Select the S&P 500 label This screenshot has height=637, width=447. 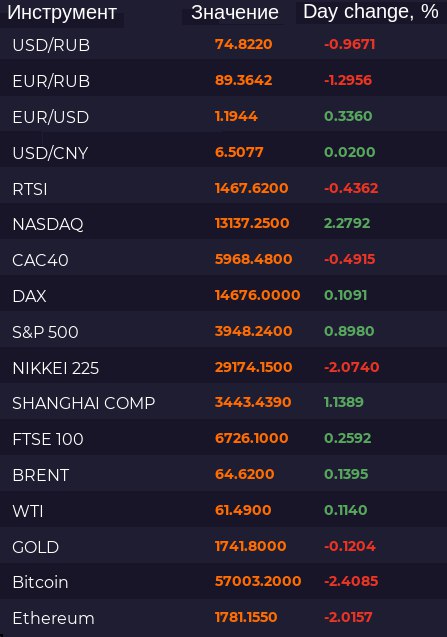pos(45,332)
